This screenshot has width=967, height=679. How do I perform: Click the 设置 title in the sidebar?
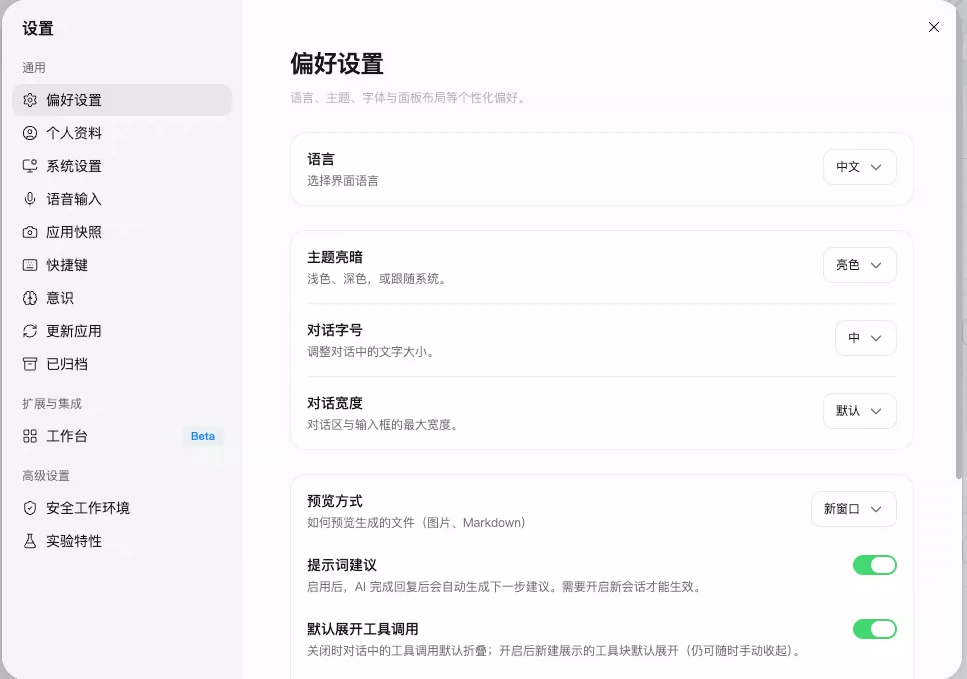38,28
